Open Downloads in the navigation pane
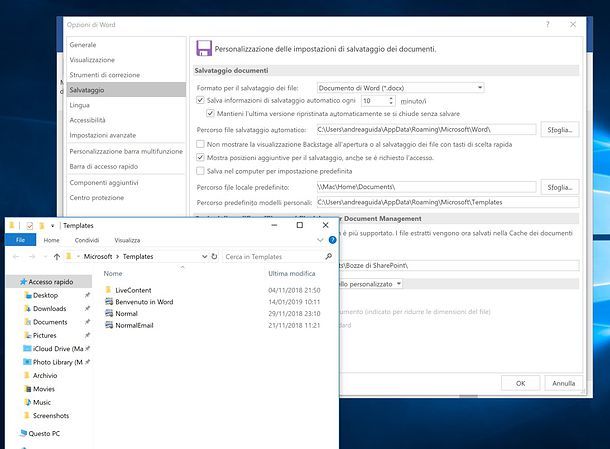Screen dimensions: 610x449 [49, 309]
